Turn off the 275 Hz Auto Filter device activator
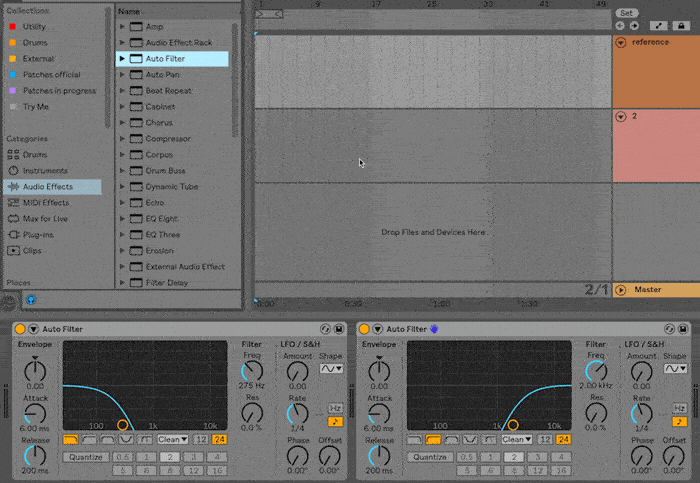Screen dimensions: 700x483 point(20,329)
